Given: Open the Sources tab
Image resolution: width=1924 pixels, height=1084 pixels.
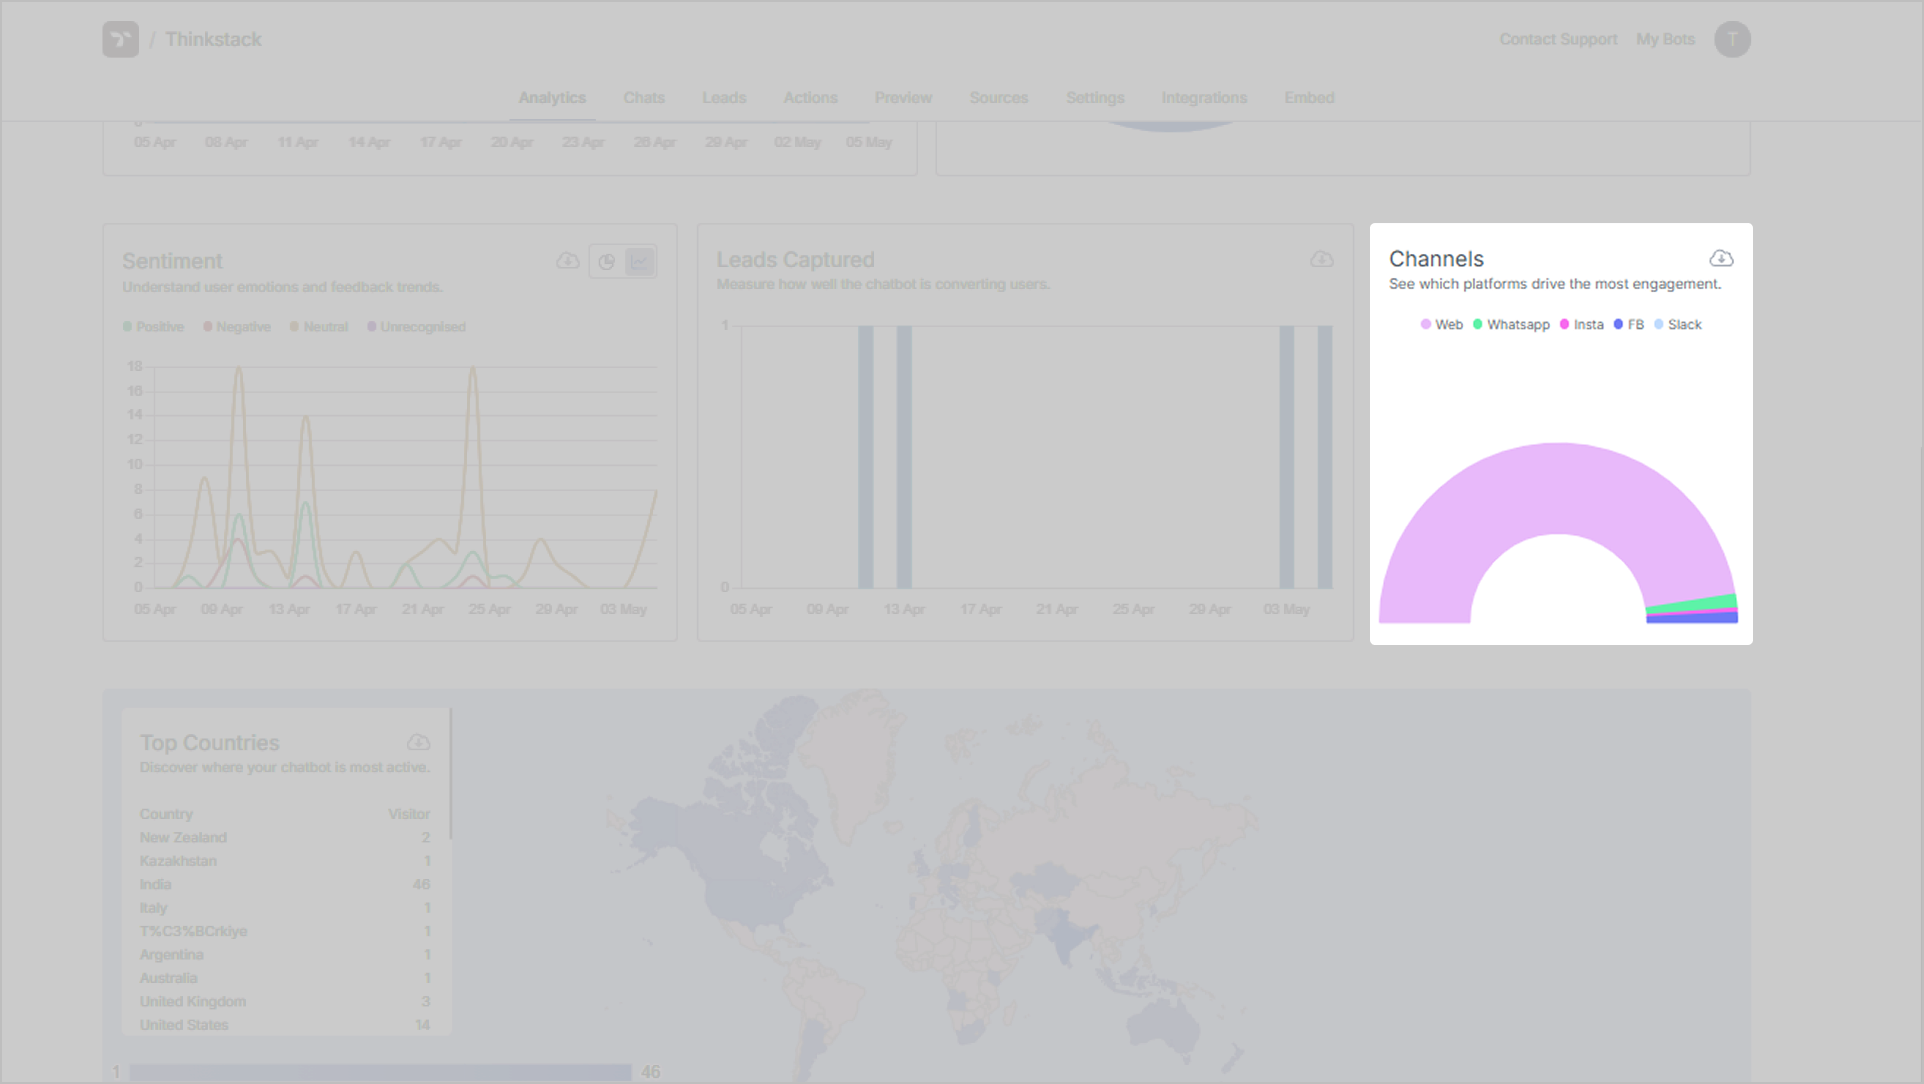Looking at the screenshot, I should click(999, 98).
